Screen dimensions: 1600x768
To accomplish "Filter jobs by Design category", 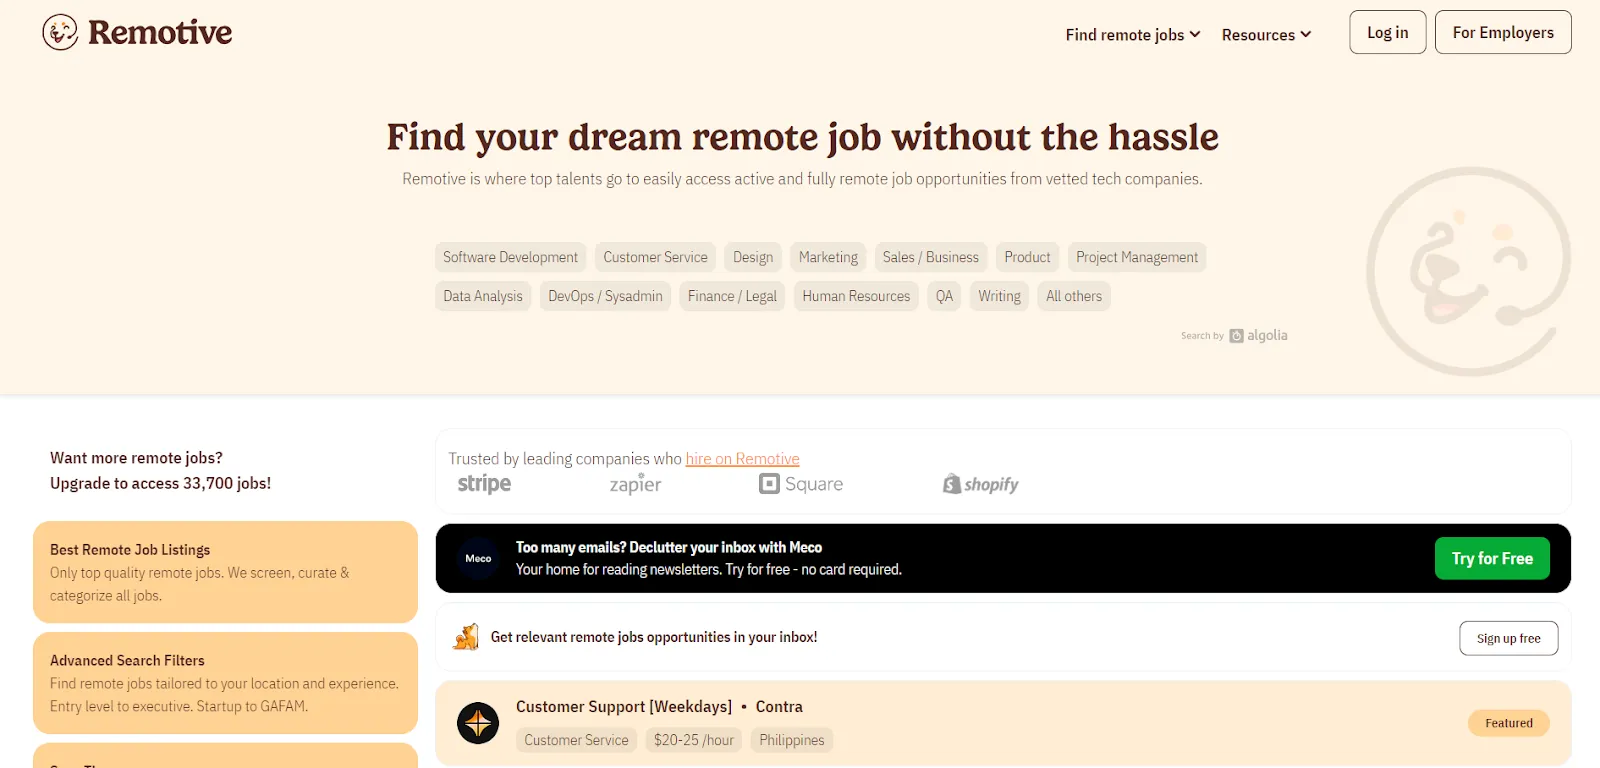I will click(x=753, y=257).
